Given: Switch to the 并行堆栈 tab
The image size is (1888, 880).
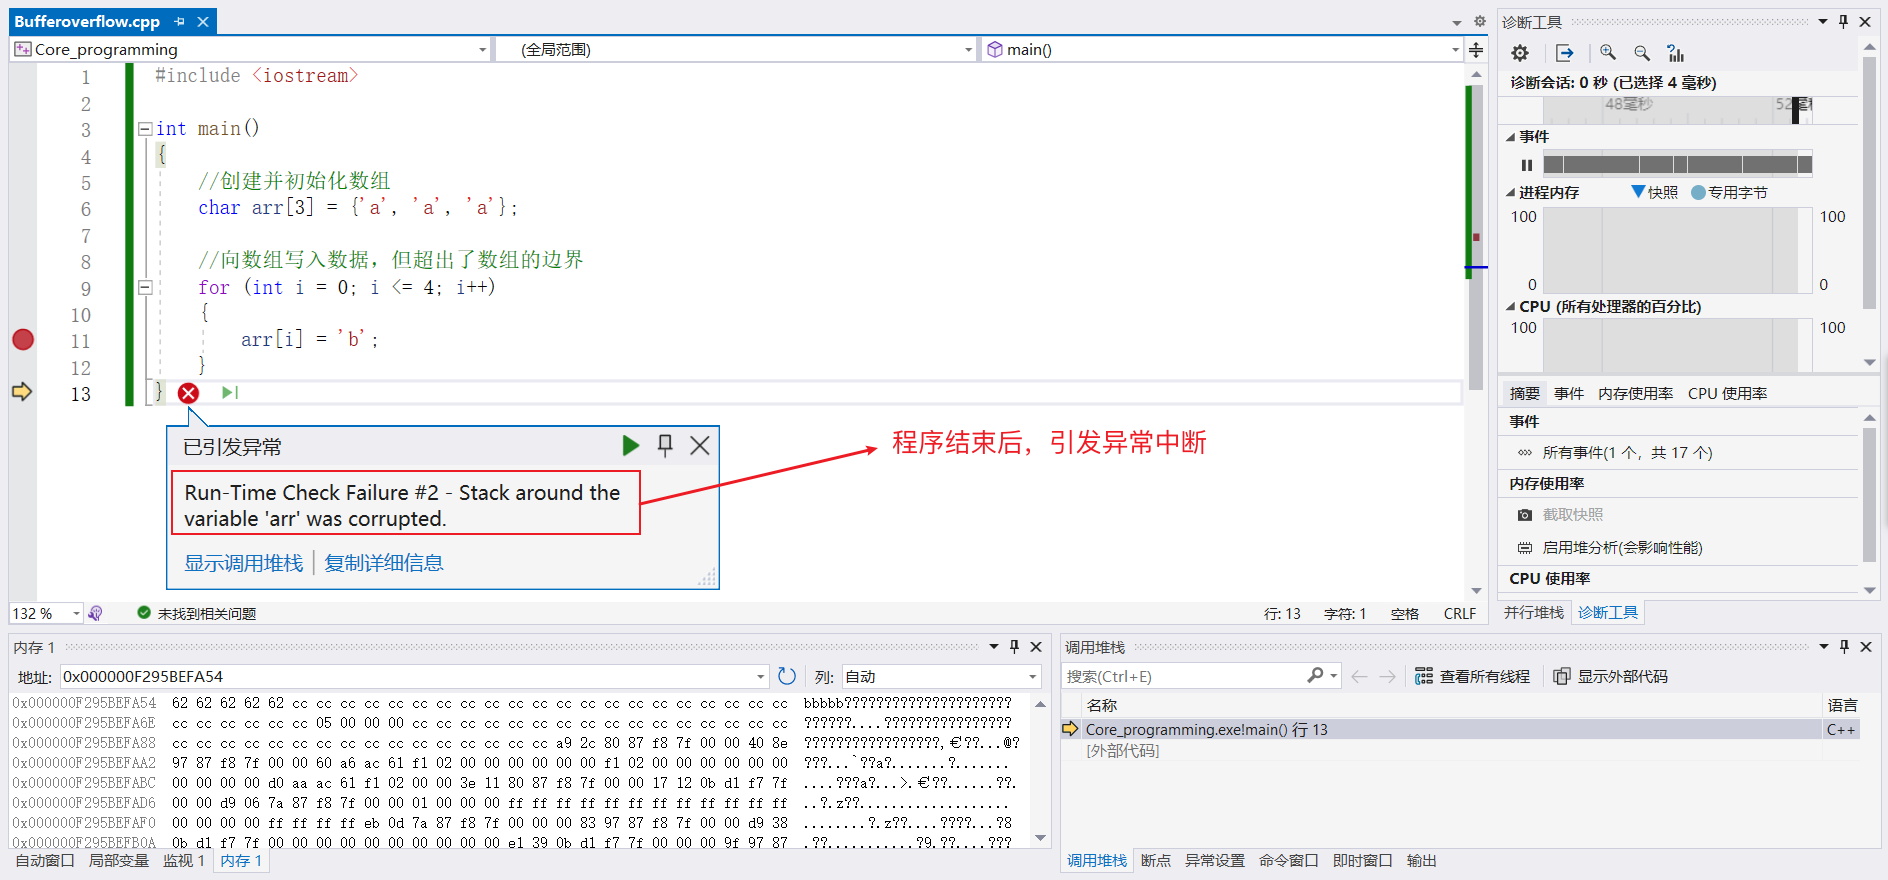Looking at the screenshot, I should (1533, 612).
